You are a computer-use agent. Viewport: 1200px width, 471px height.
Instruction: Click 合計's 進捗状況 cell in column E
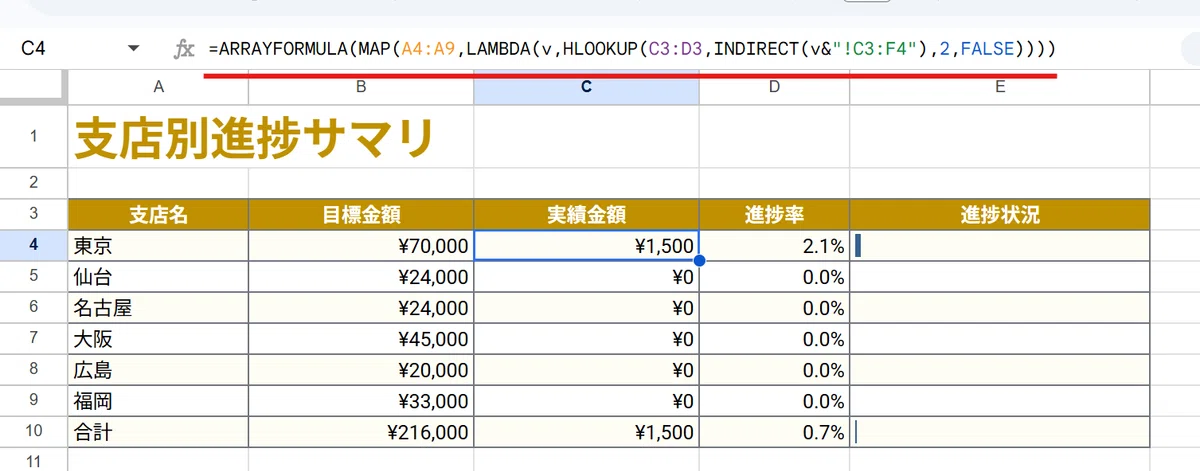[x=1000, y=432]
